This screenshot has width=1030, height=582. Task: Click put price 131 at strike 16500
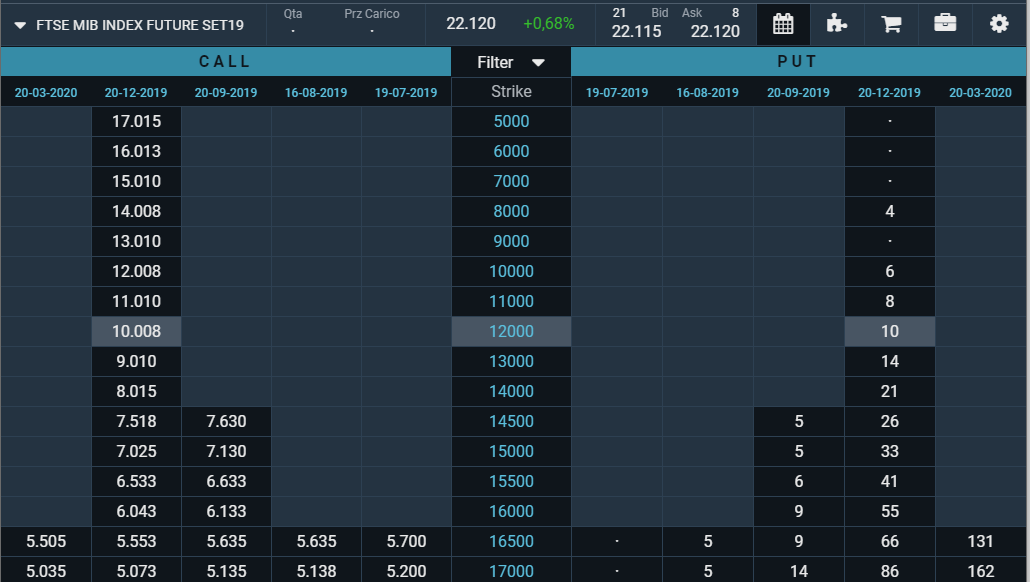[980, 541]
